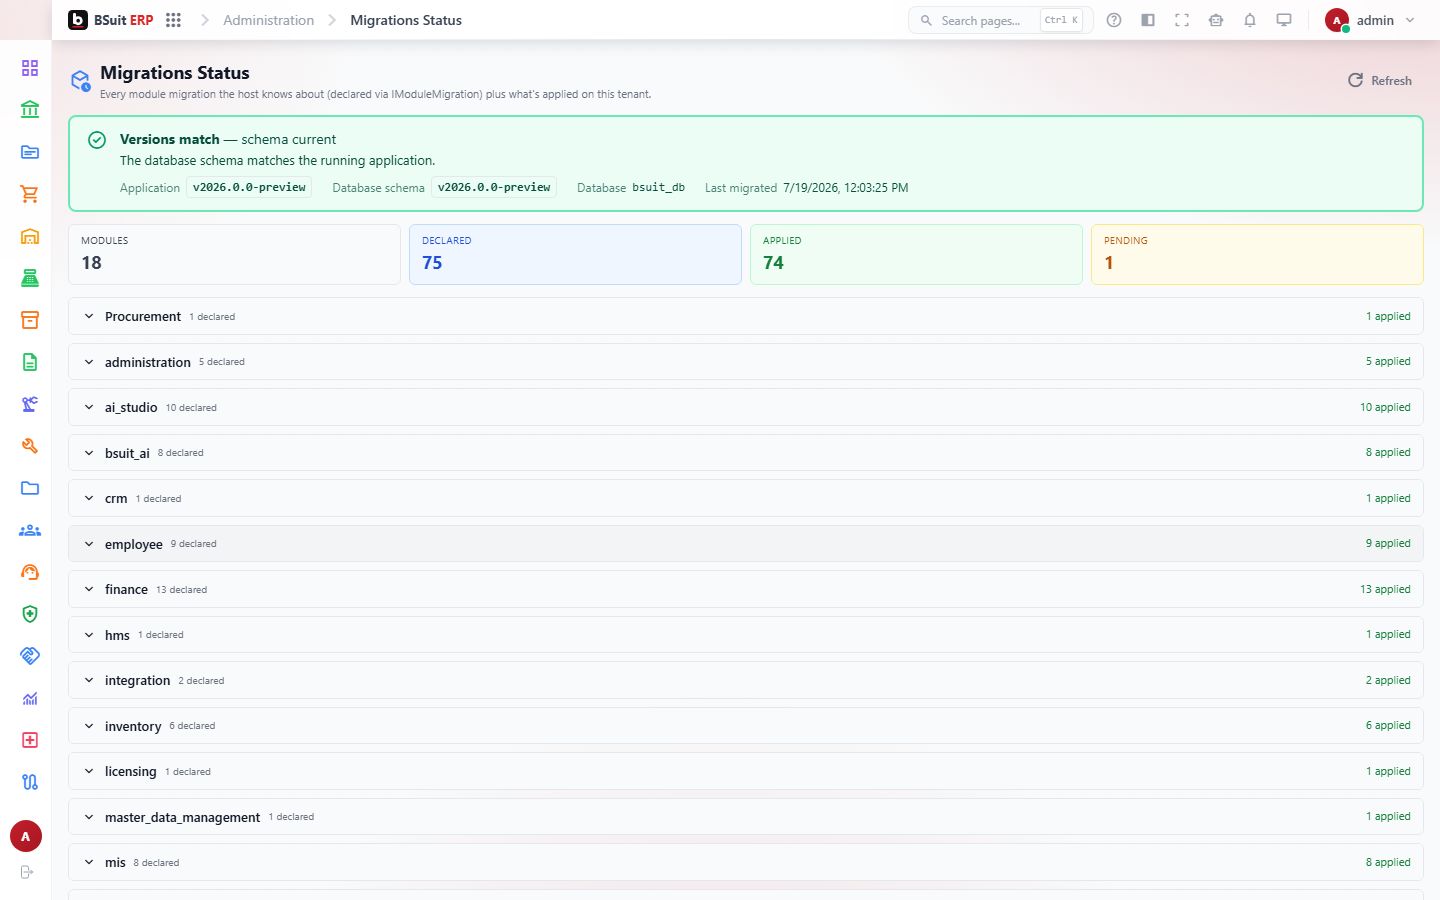Open the dashboard grid icon in sidebar
Screen dimensions: 1440x900
point(30,68)
